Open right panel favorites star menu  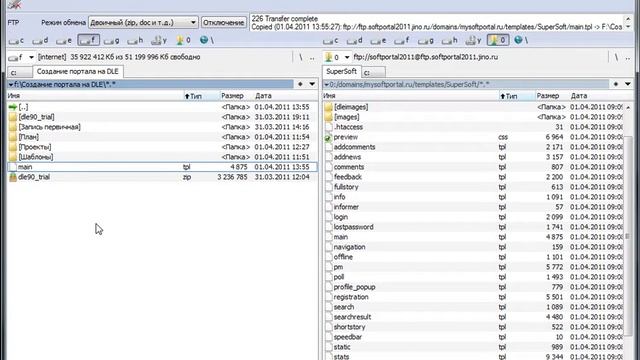(x=616, y=84)
